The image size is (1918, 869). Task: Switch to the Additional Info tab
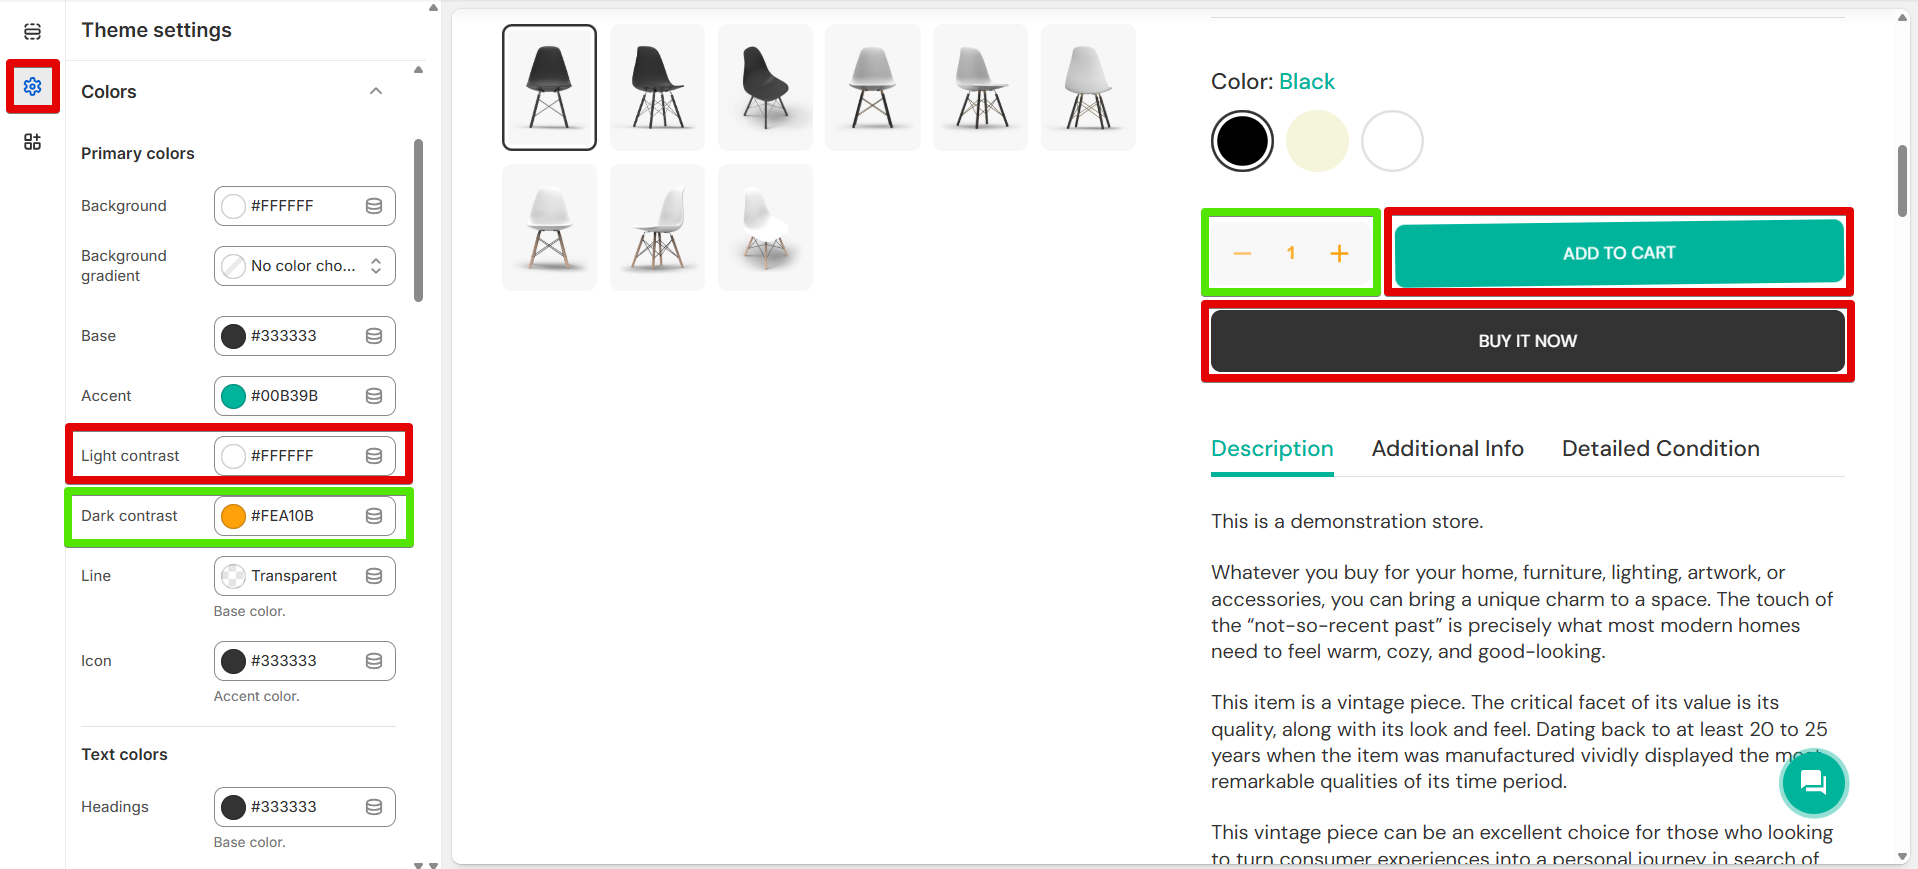pyautogui.click(x=1447, y=449)
